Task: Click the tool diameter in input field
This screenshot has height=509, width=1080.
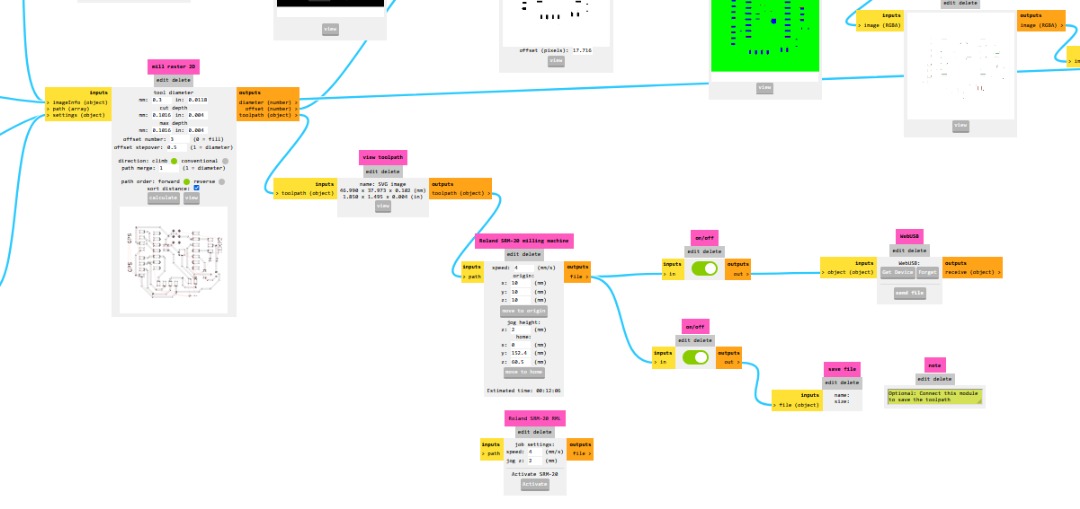Action: click(197, 100)
